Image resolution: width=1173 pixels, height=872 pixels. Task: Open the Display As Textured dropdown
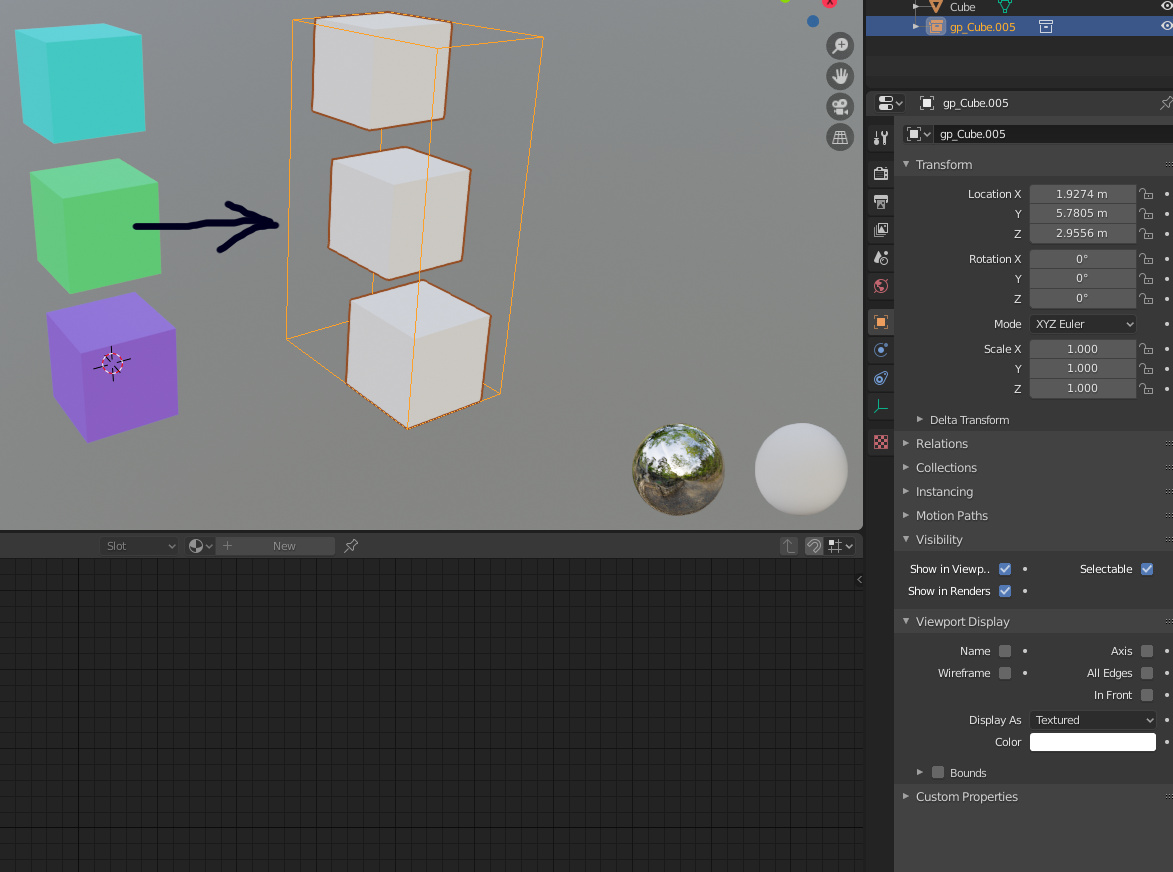(1093, 720)
